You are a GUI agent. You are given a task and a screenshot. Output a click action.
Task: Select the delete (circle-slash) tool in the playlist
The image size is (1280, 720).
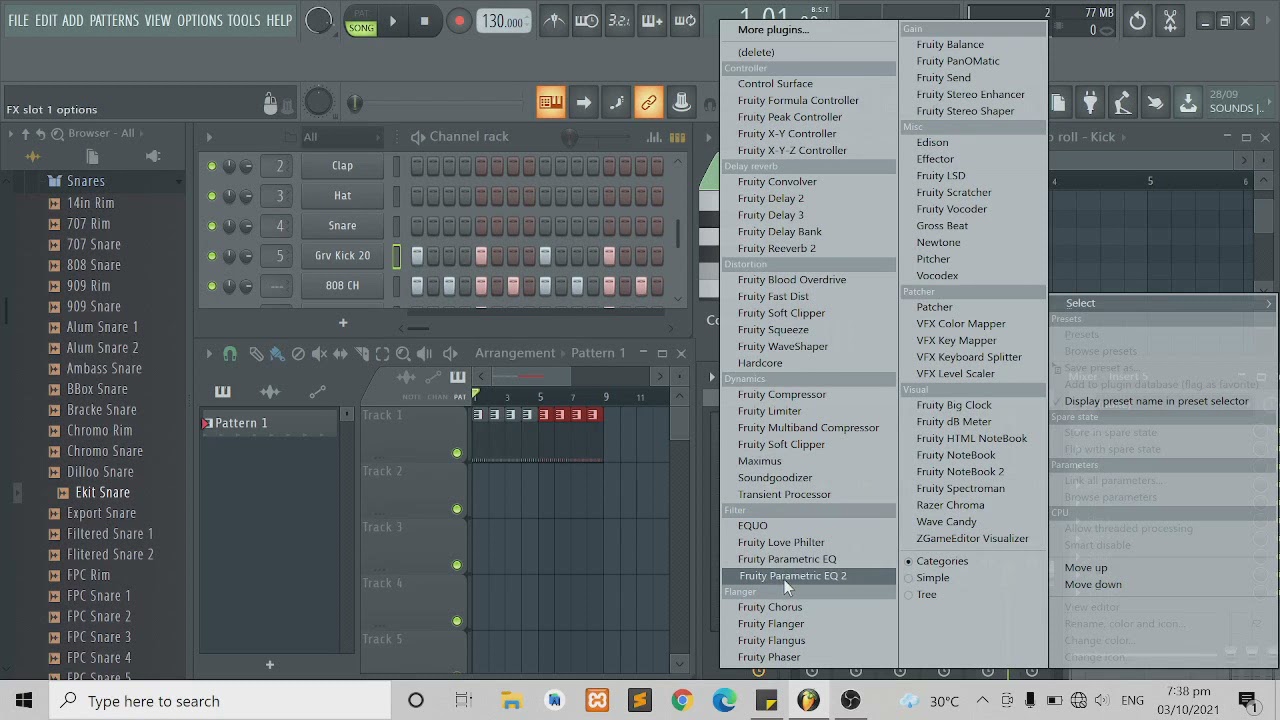click(x=298, y=353)
